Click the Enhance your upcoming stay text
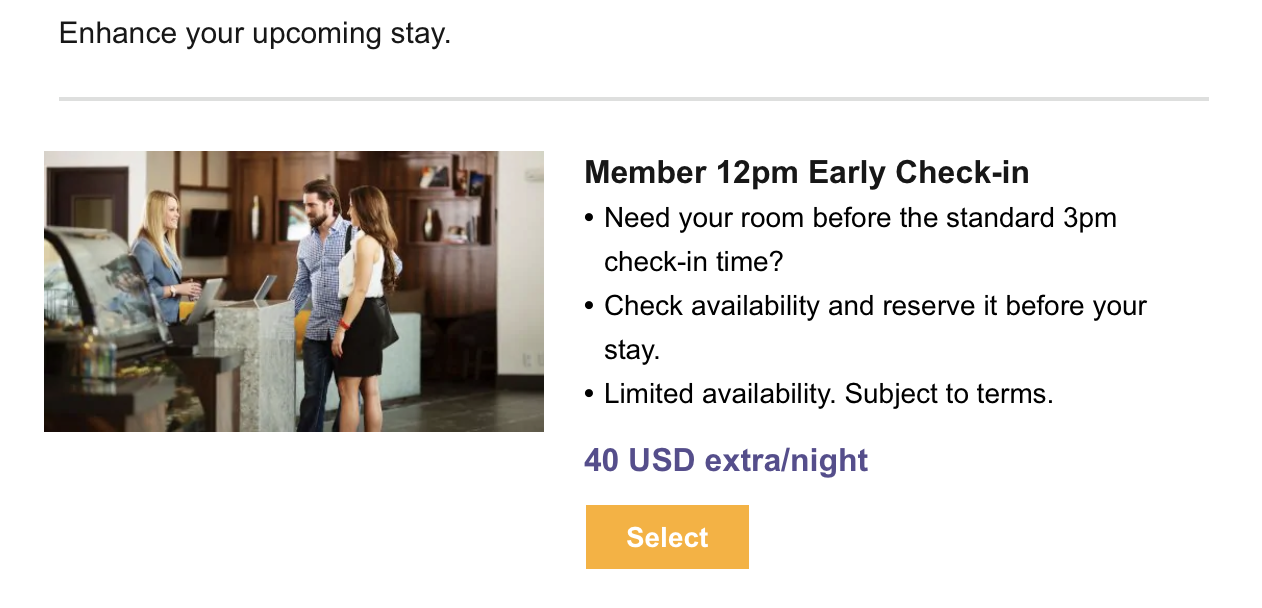 click(x=255, y=34)
